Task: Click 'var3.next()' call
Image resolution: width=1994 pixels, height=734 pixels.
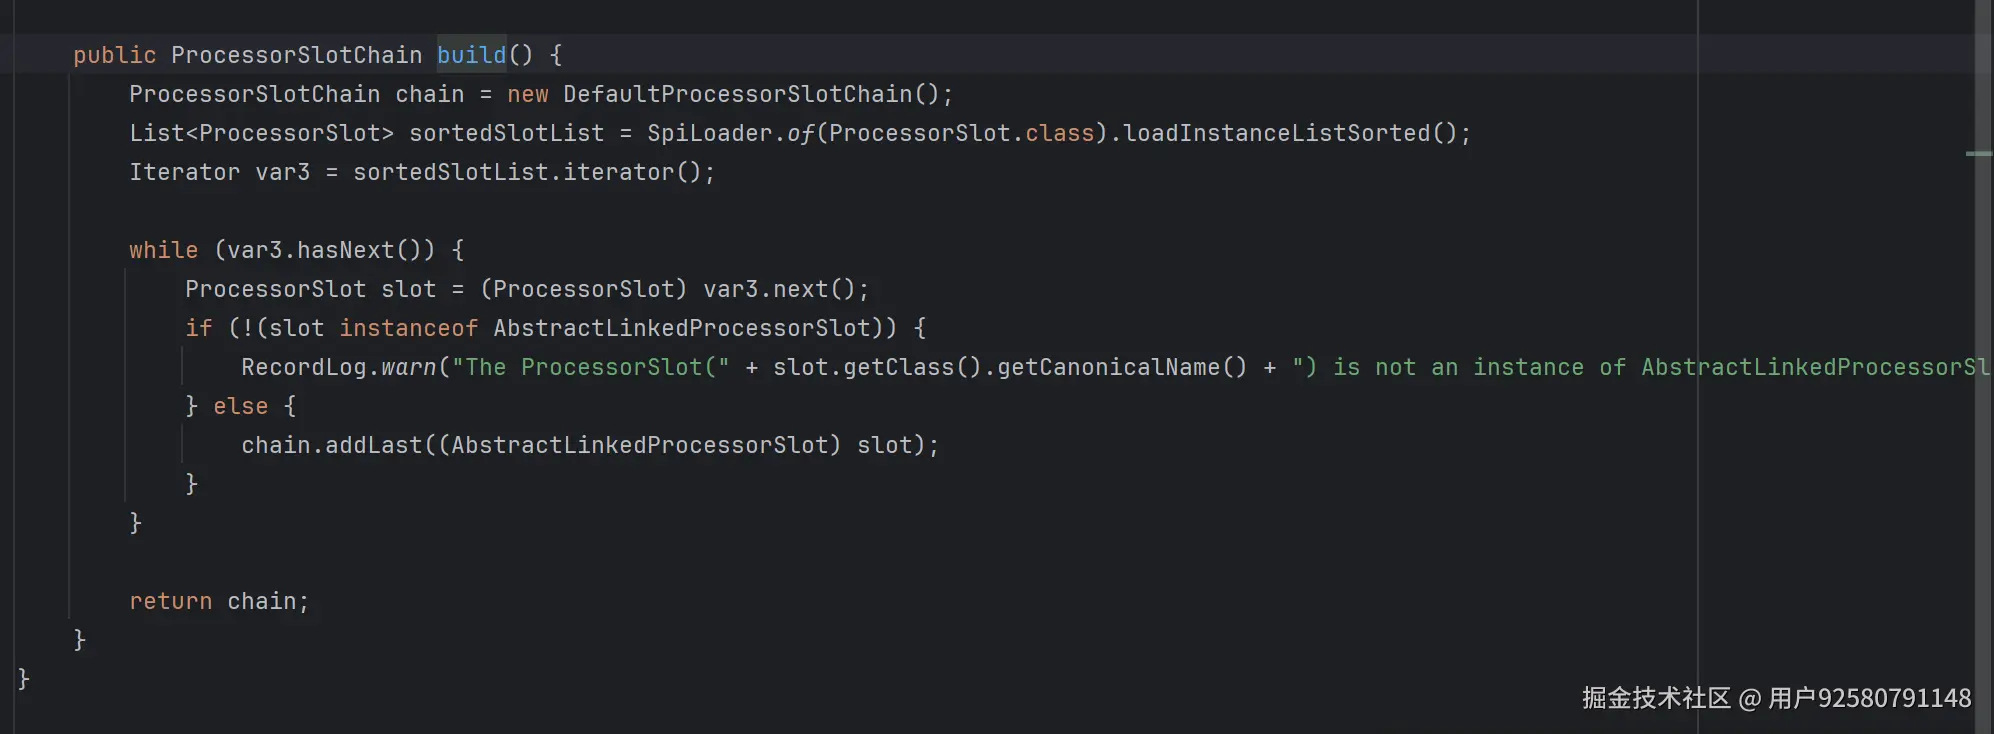Action: (780, 289)
